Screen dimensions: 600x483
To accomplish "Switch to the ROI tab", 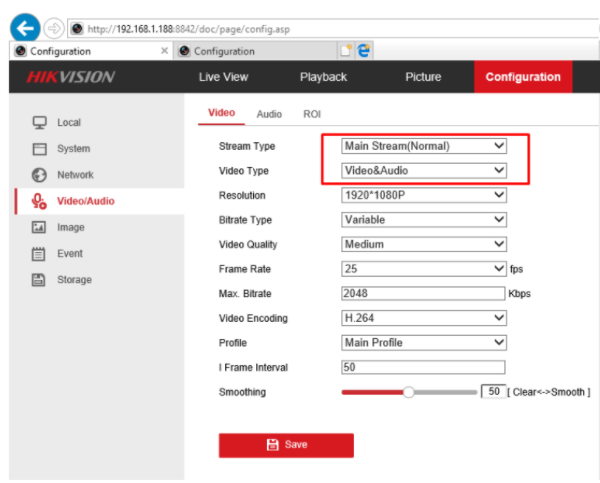I will tap(312, 115).
